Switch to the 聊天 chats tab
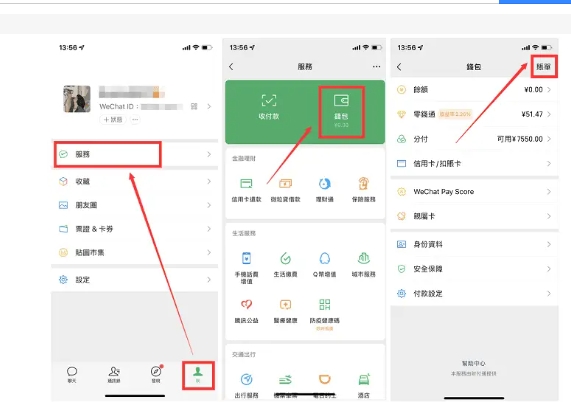 click(72, 374)
